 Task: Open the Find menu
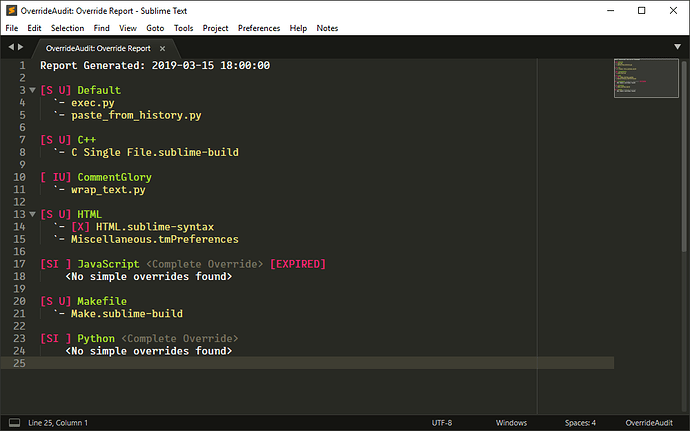(x=101, y=28)
